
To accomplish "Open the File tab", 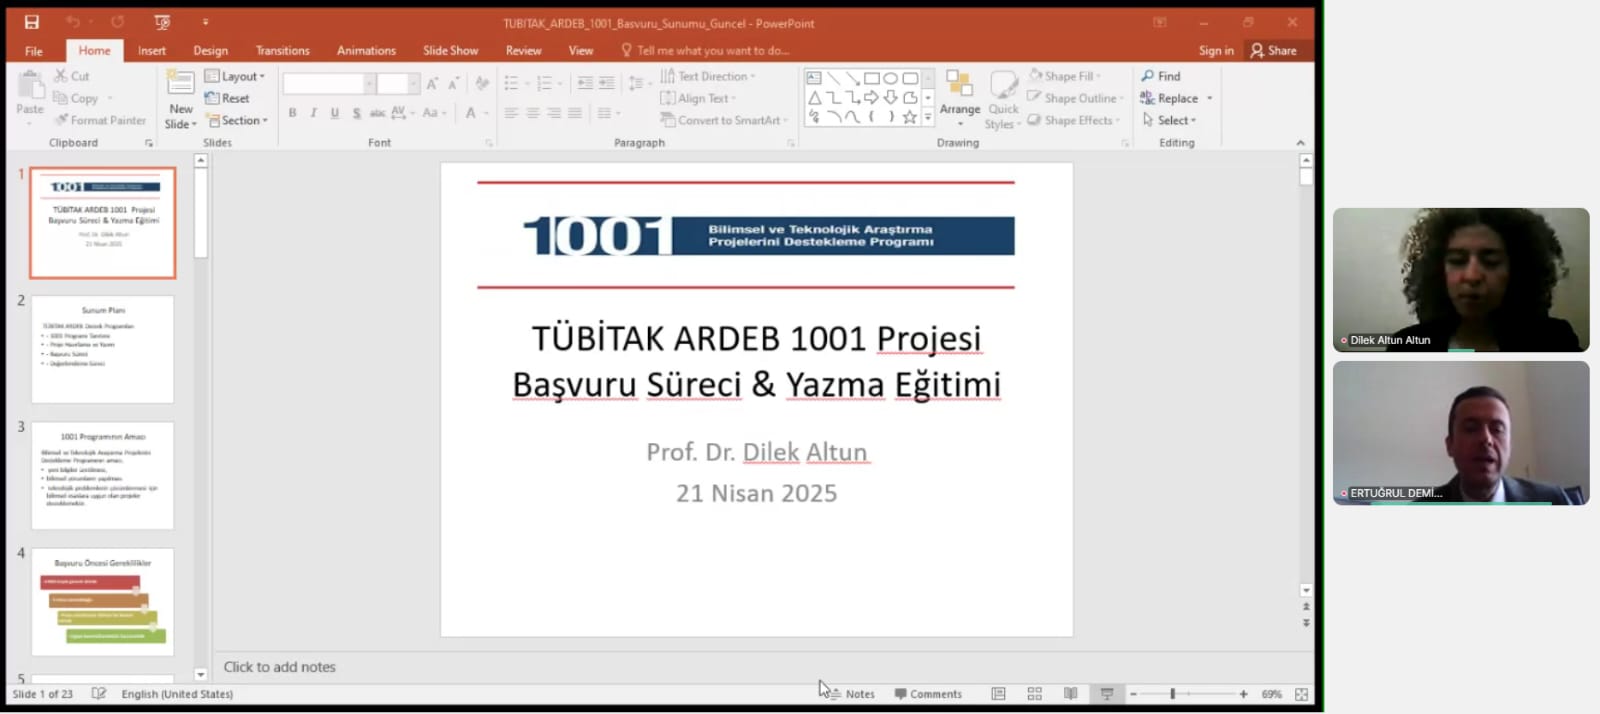I will (33, 50).
